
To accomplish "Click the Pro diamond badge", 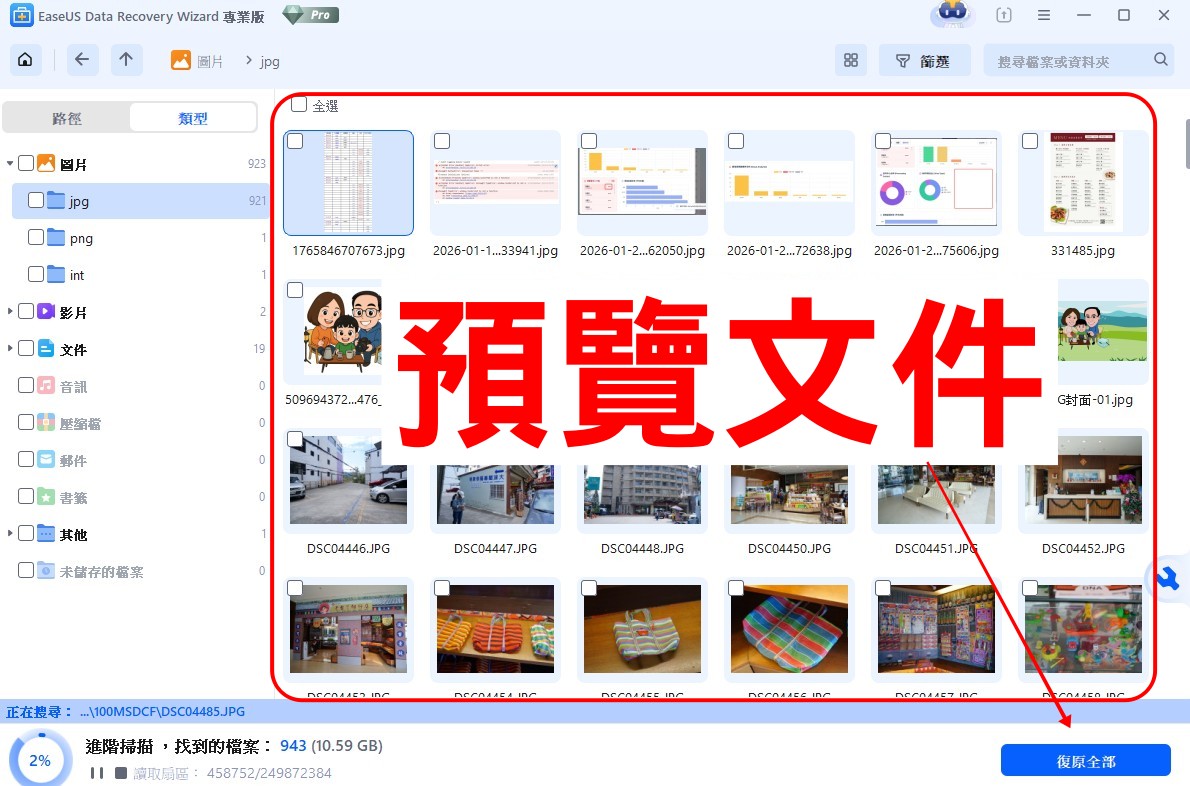I will [x=311, y=15].
